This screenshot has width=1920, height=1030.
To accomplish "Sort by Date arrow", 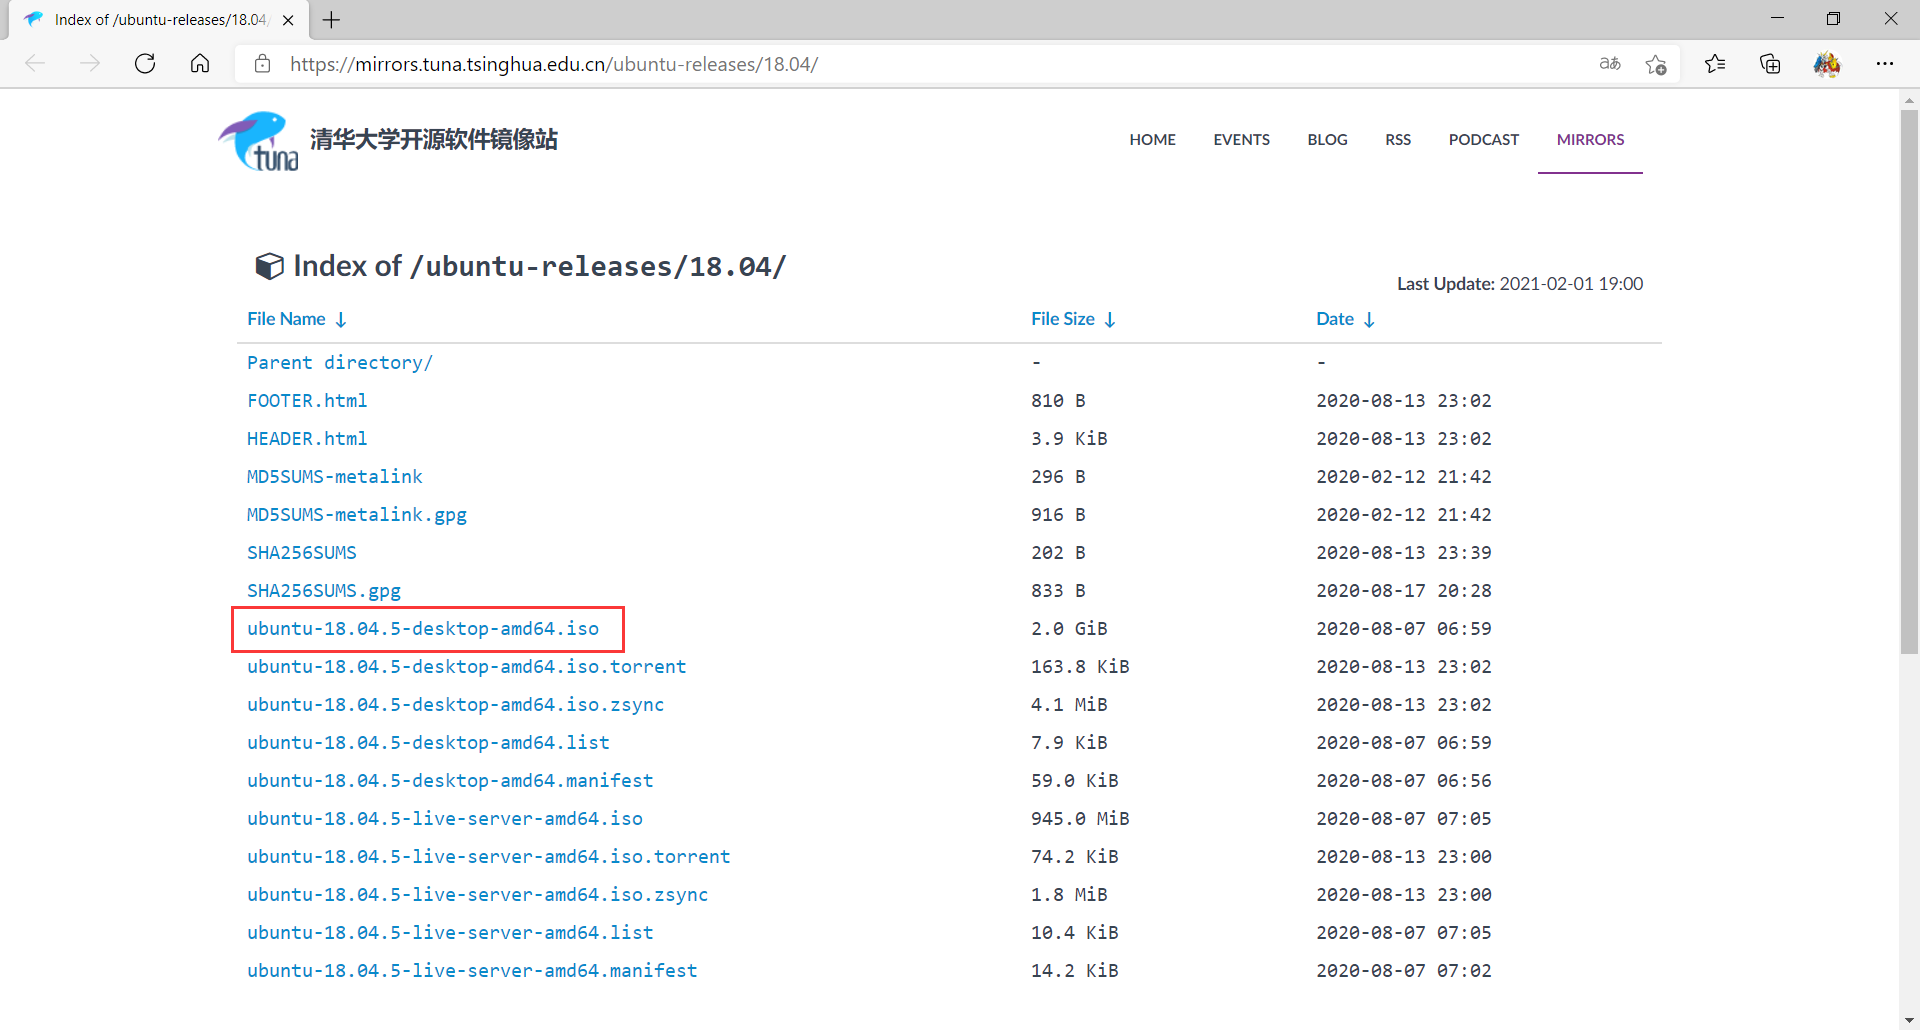I will point(1369,319).
